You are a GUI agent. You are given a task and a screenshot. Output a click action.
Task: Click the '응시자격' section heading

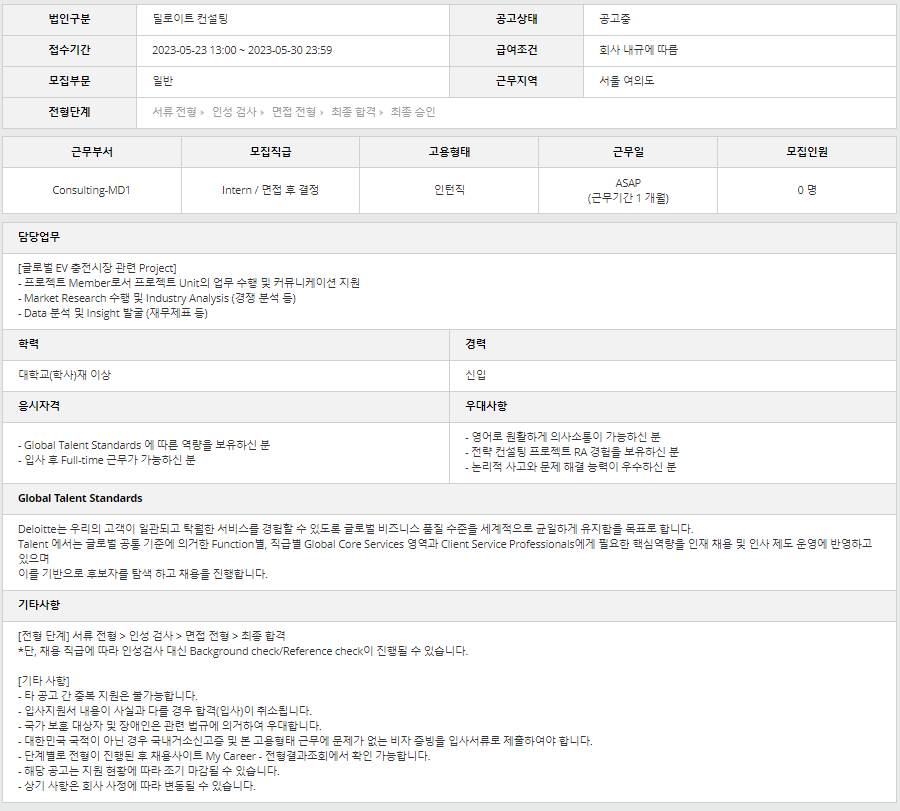38,406
